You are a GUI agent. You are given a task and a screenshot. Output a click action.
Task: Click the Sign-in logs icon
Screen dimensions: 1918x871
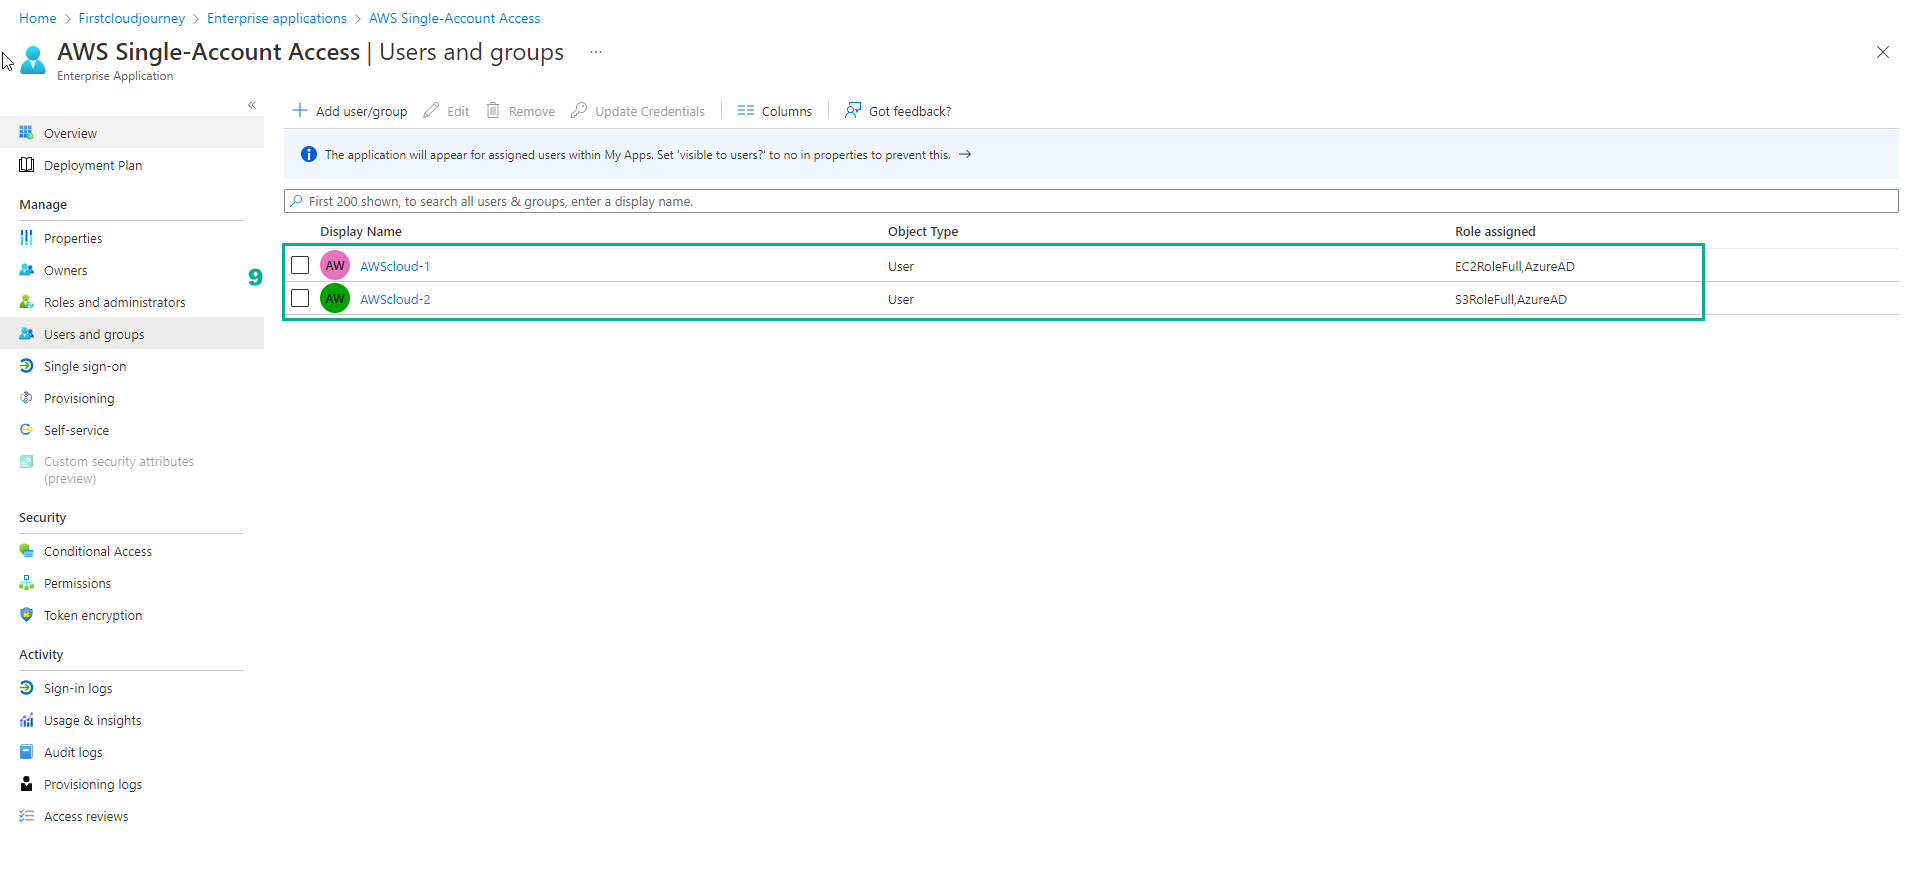26,688
